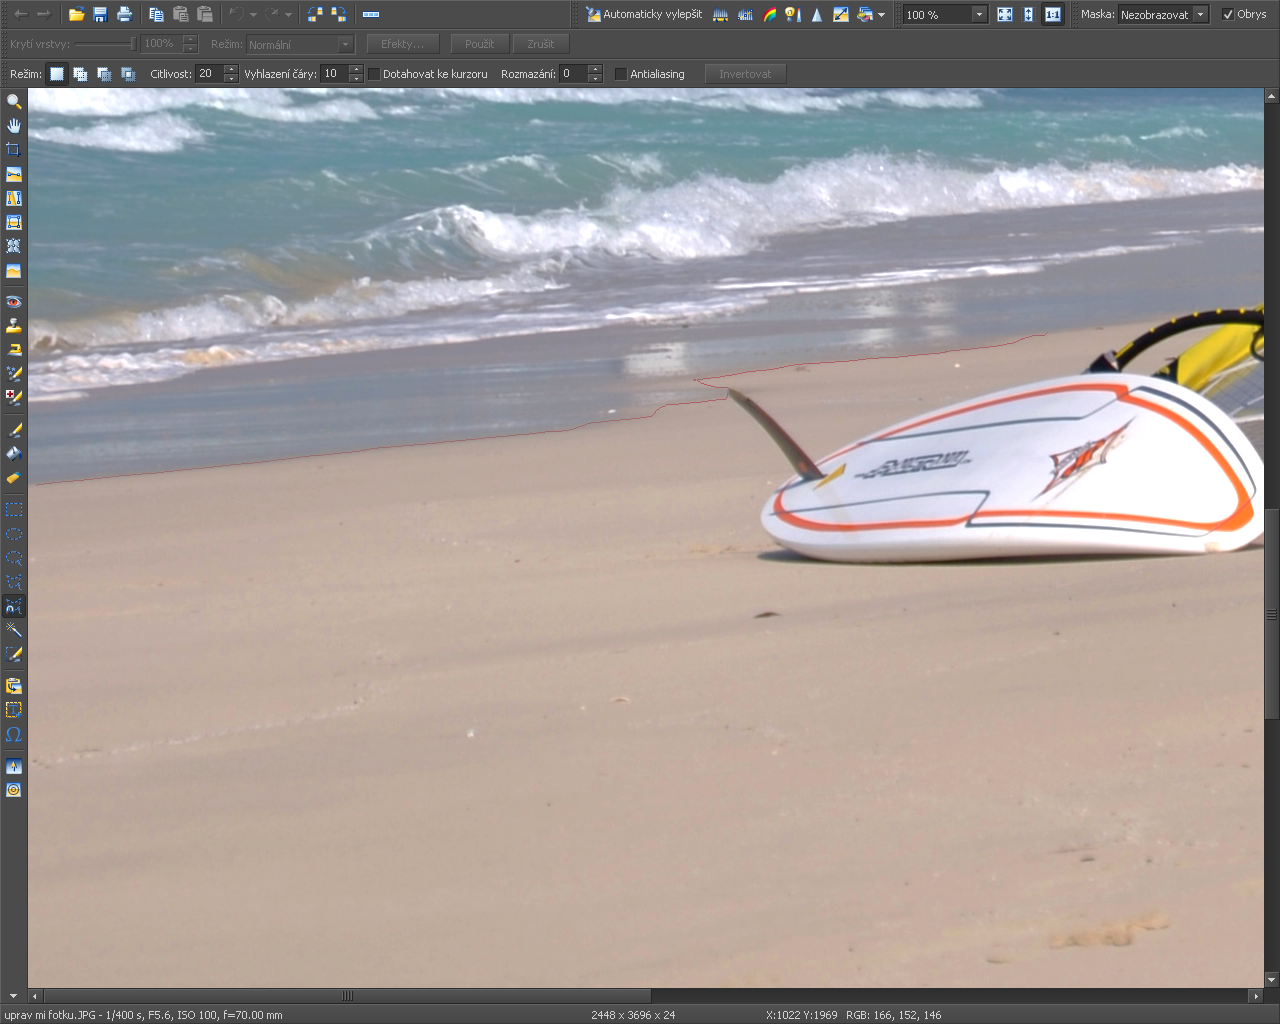Click the Invertovat button

coord(745,74)
